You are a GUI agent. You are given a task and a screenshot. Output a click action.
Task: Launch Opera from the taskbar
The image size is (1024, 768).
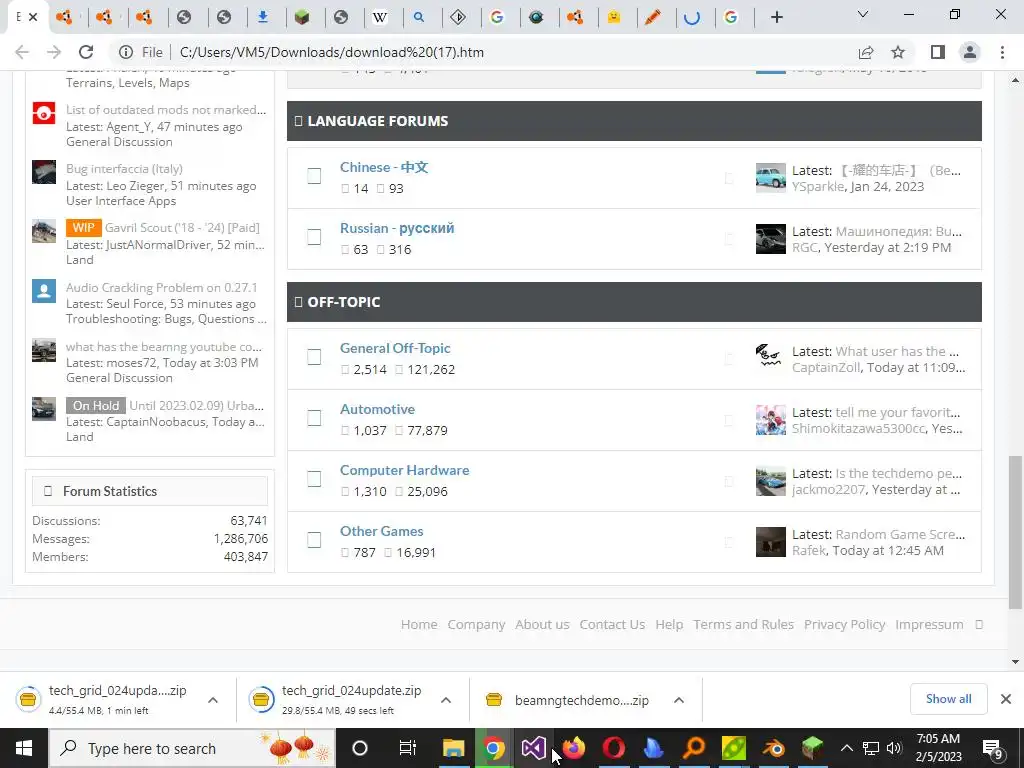[613, 748]
